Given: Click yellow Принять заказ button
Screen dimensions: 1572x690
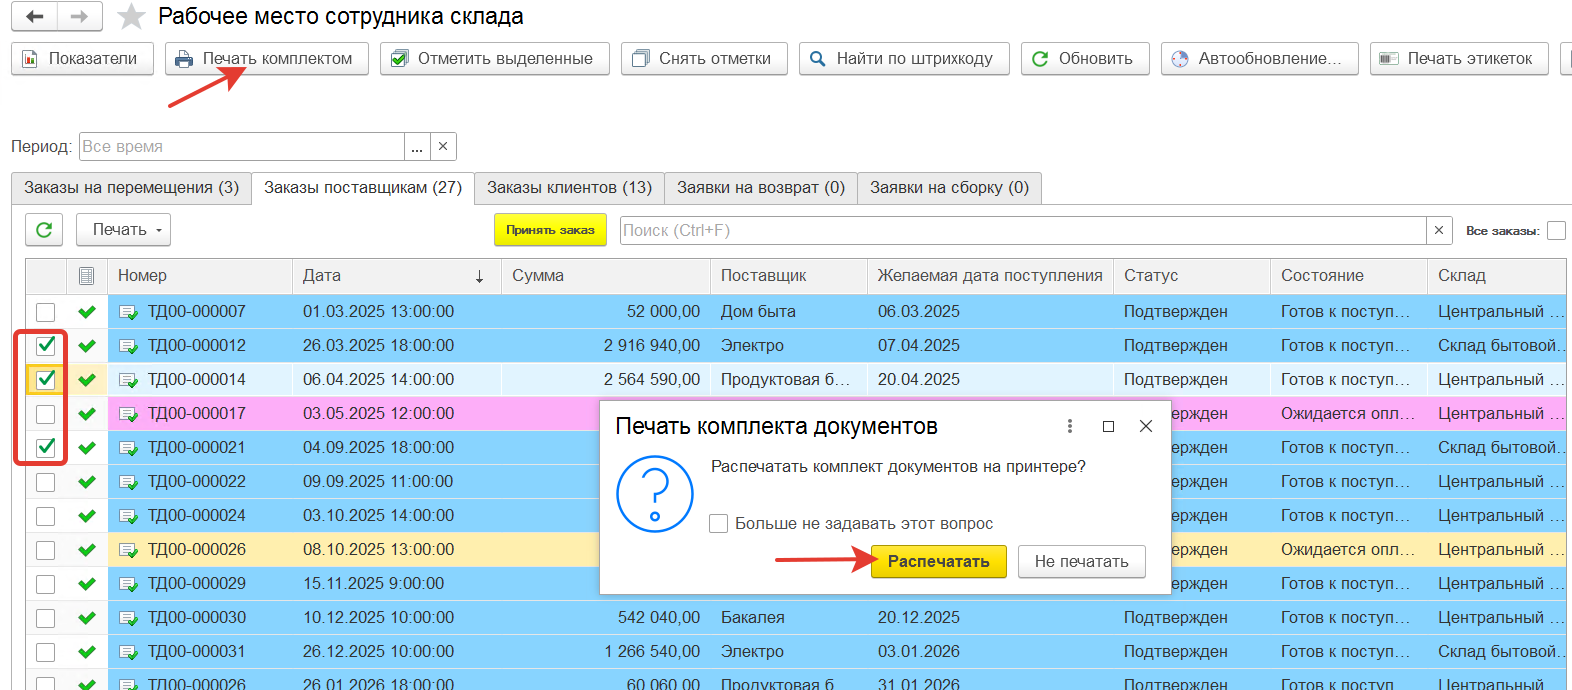Looking at the screenshot, I should (550, 230).
